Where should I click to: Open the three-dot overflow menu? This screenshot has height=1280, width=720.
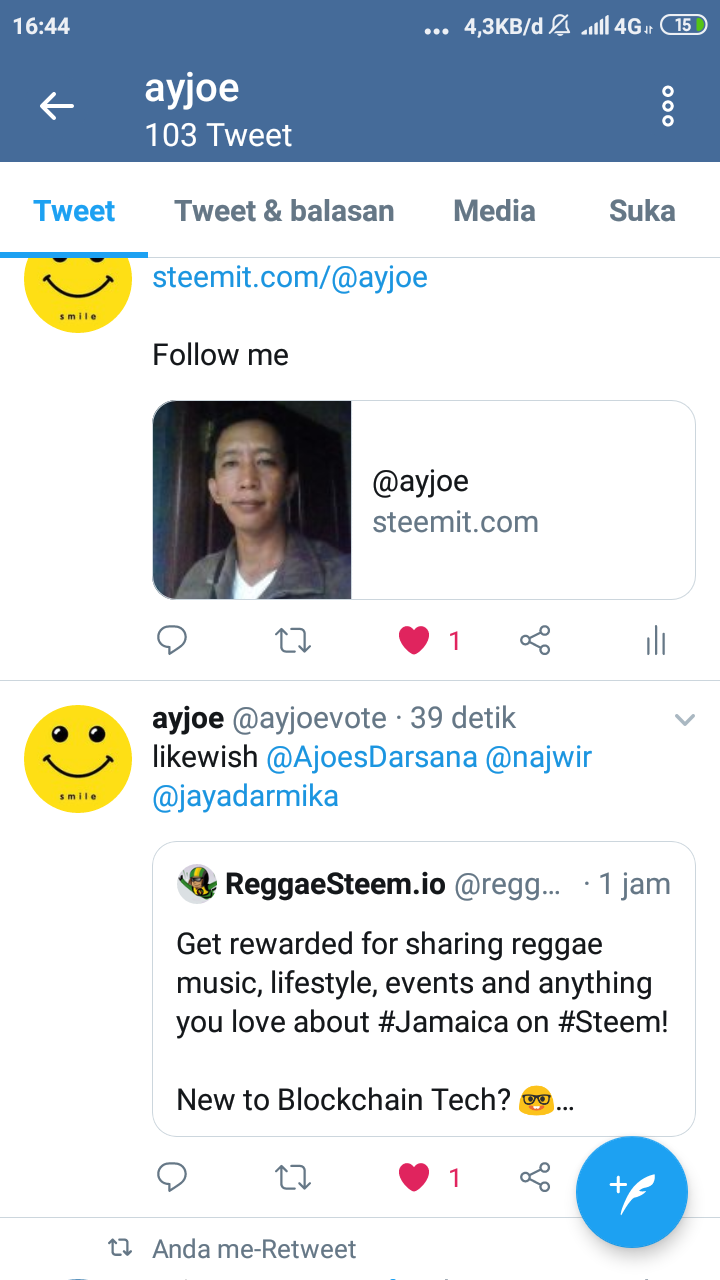(x=668, y=106)
